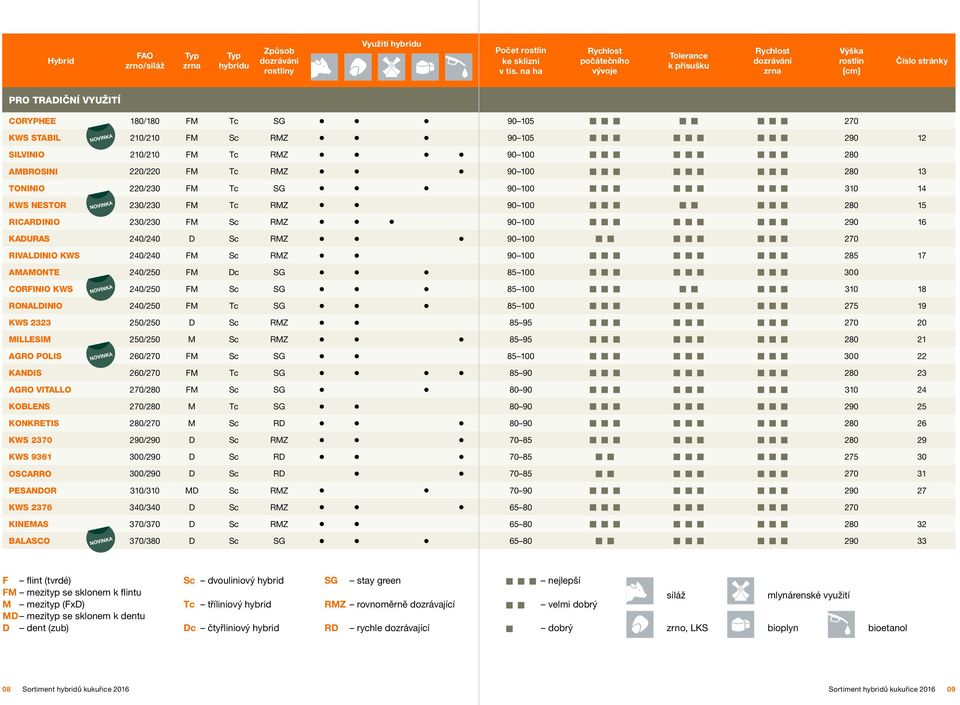Click the legend bioetanol nozzle icon

(x=841, y=625)
